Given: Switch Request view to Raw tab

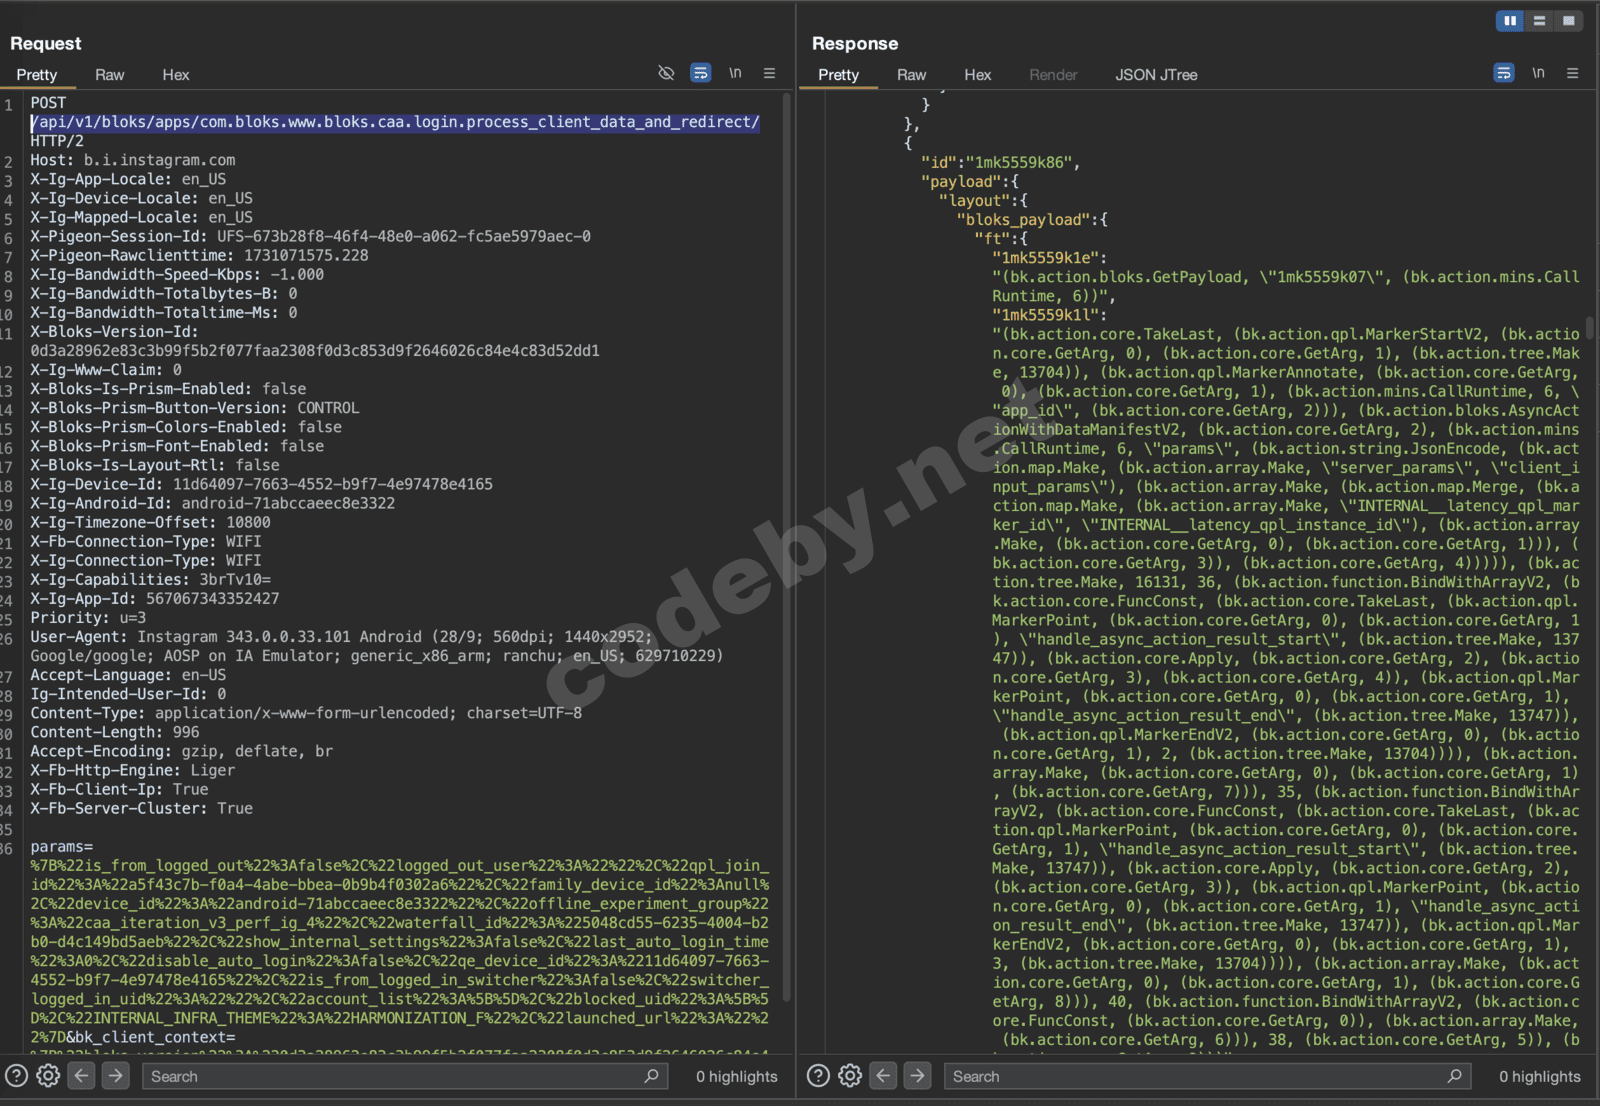Looking at the screenshot, I should coord(109,75).
